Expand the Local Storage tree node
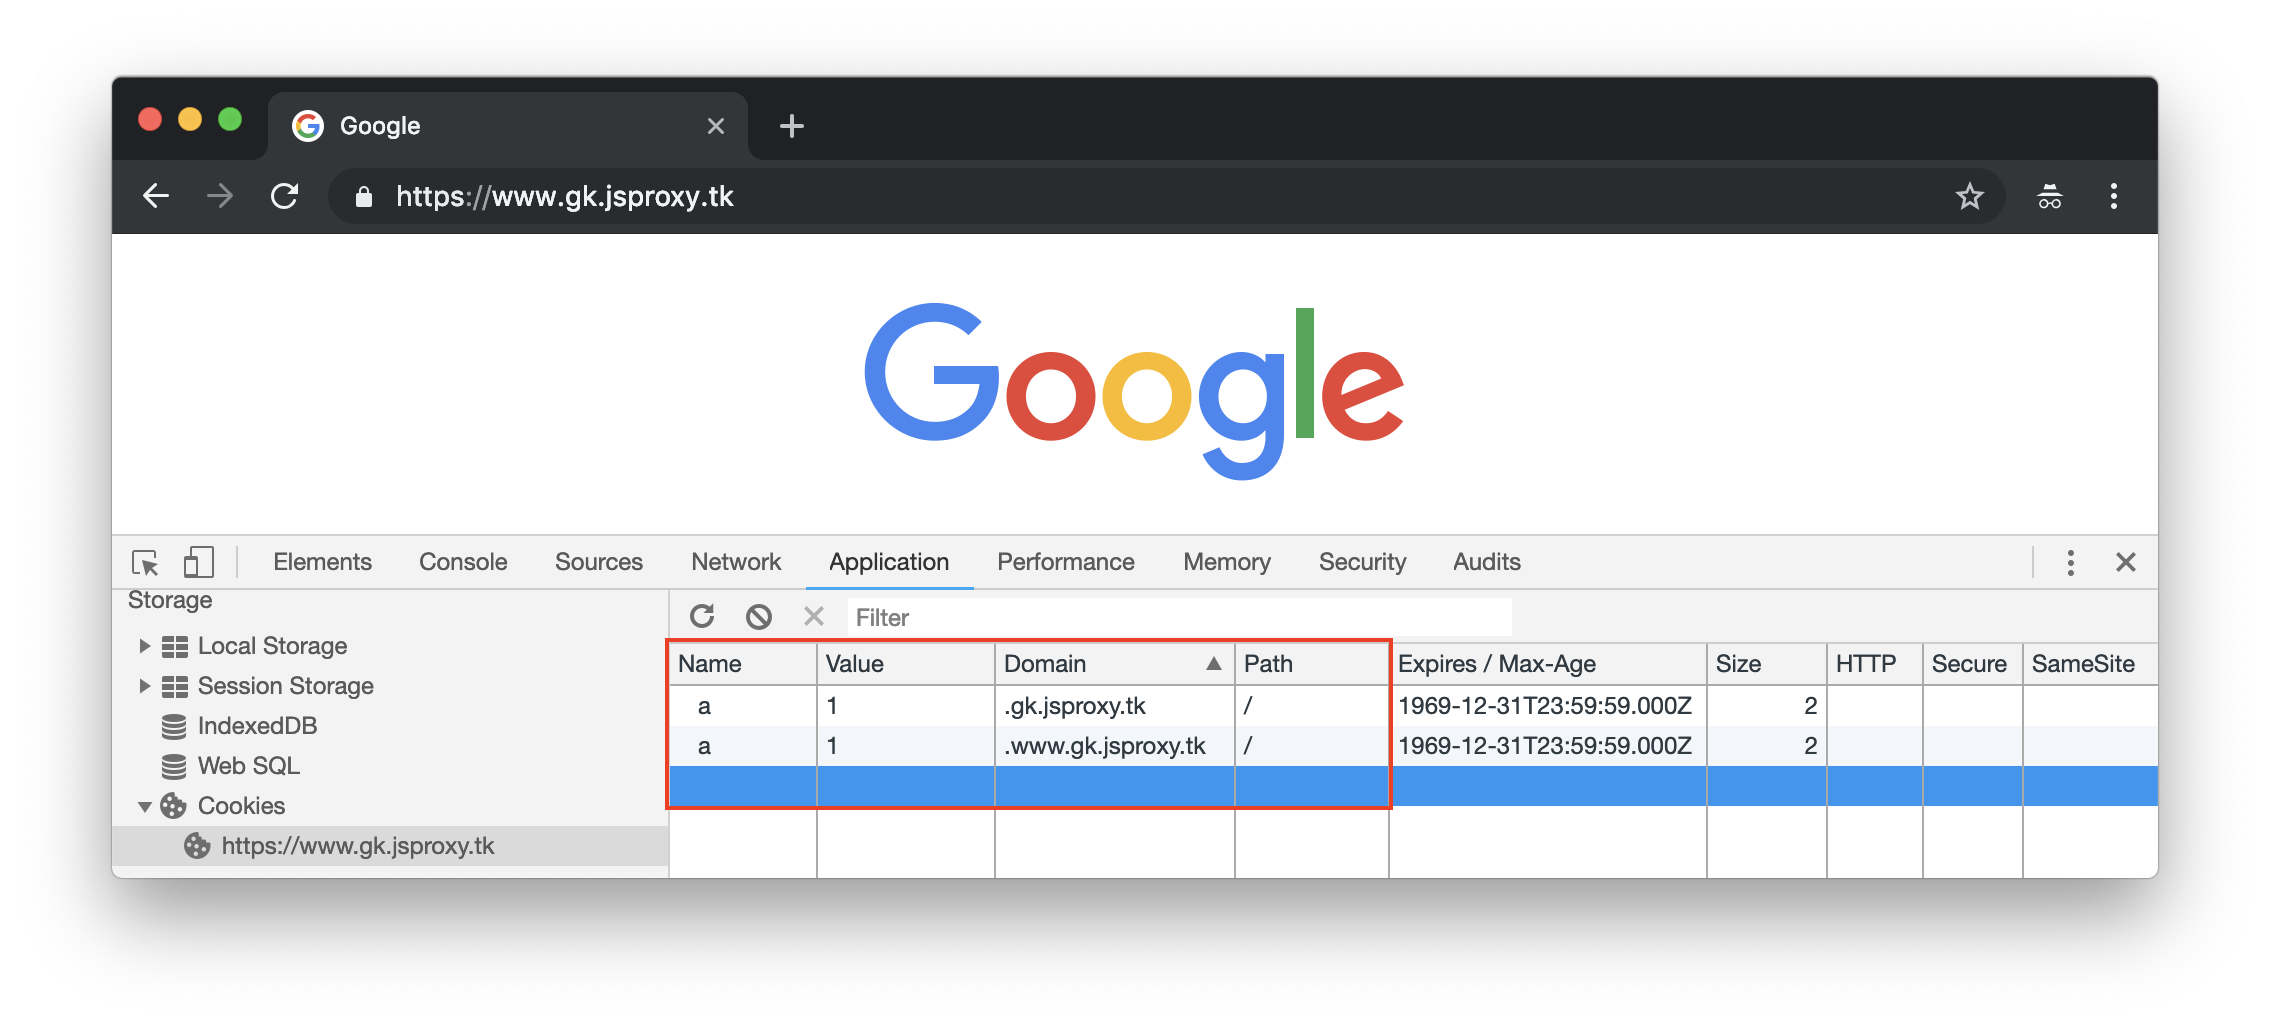 pos(144,646)
